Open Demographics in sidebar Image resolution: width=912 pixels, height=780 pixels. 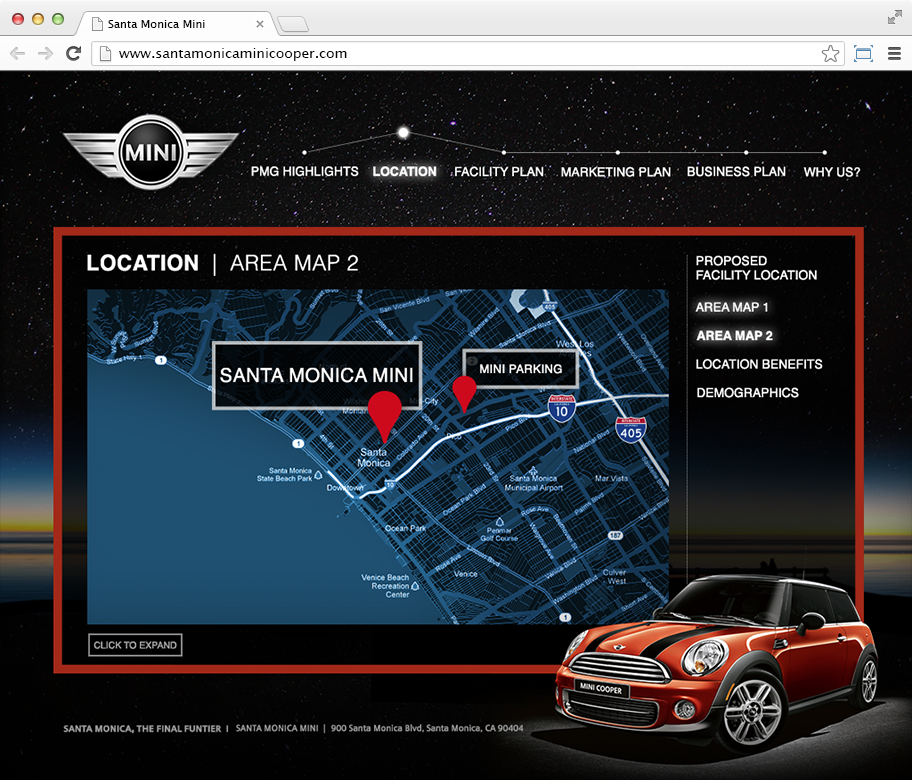point(747,393)
